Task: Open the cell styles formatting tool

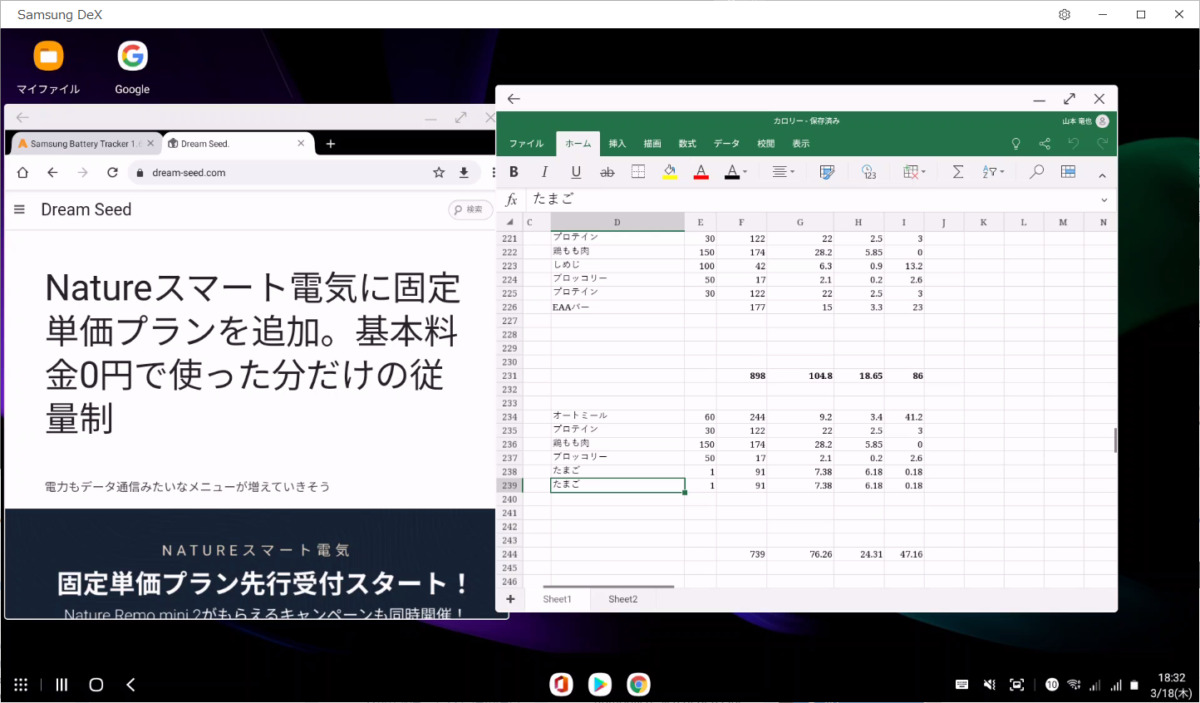Action: click(x=827, y=172)
